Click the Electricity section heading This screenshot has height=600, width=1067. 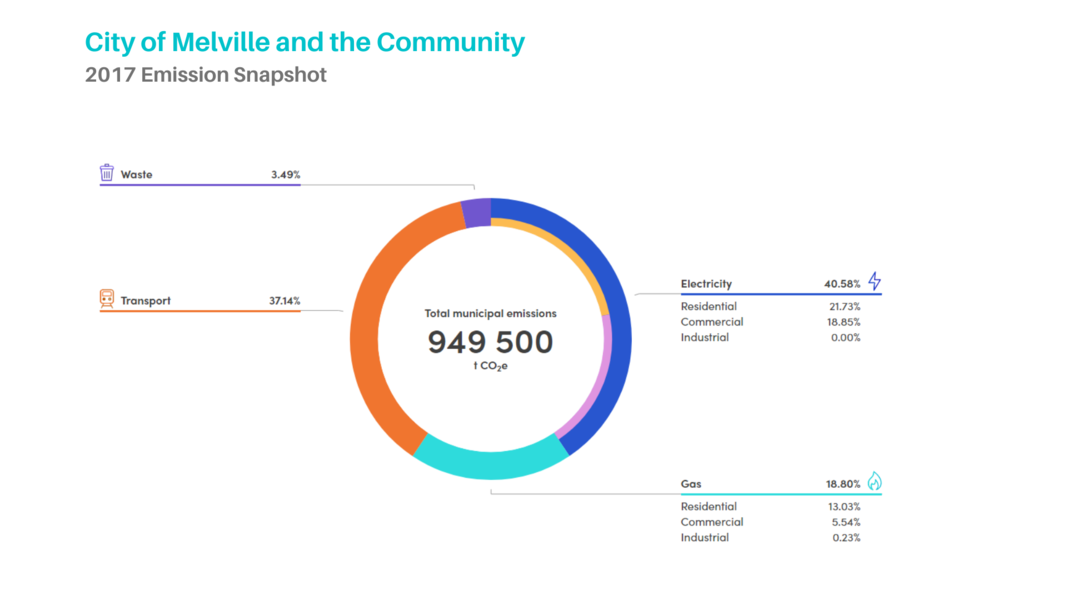point(706,284)
